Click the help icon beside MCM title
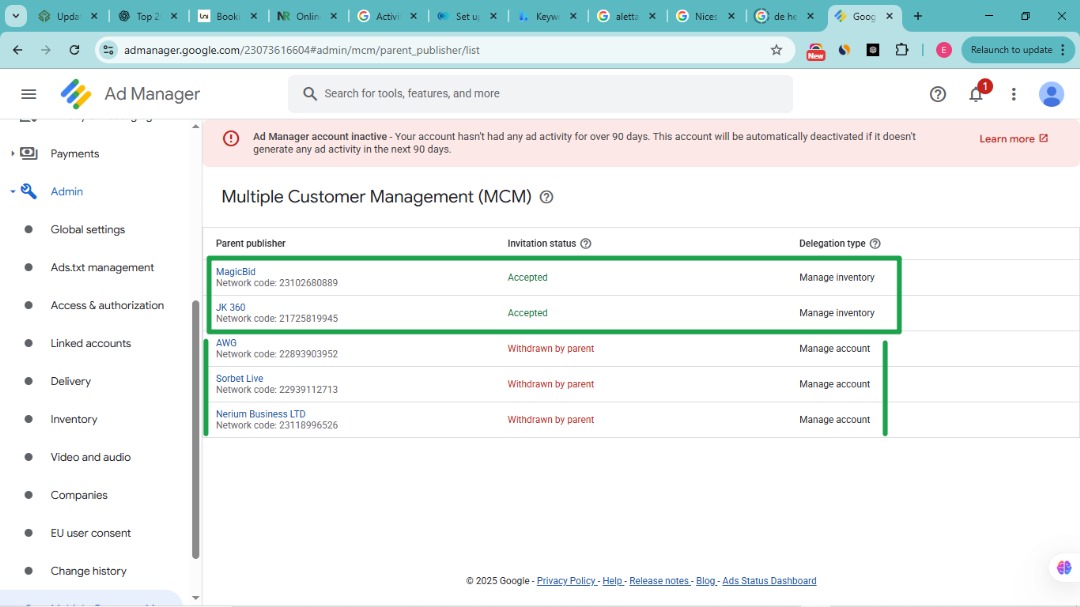This screenshot has height=607, width=1080. coord(546,197)
